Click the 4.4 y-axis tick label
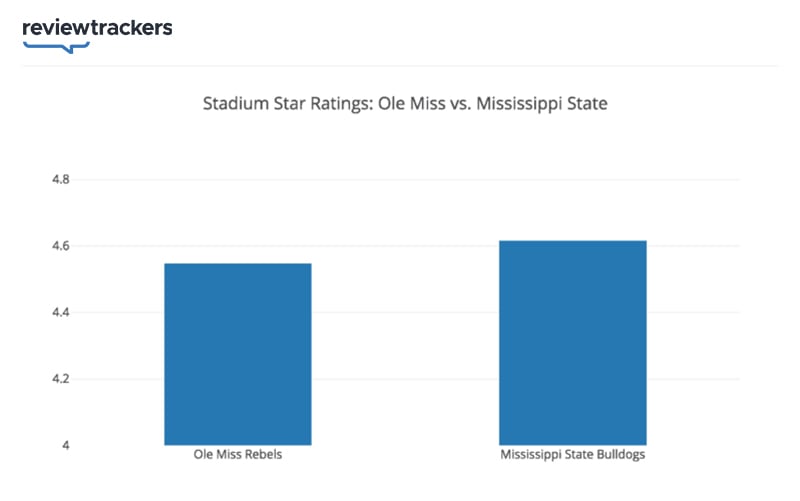Viewport: 800px width, 501px height. (x=61, y=312)
